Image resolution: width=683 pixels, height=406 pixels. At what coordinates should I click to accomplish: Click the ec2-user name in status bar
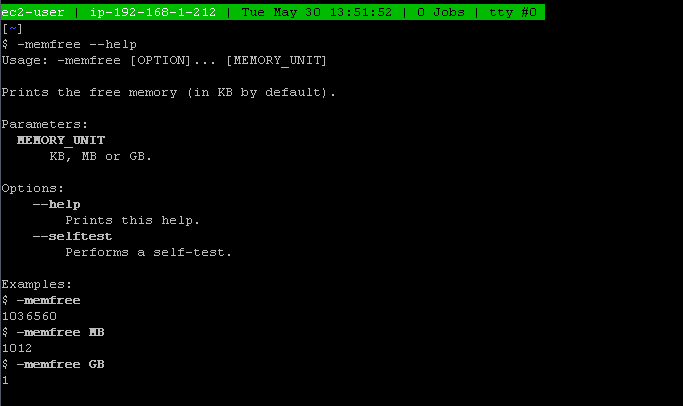pyautogui.click(x=33, y=12)
